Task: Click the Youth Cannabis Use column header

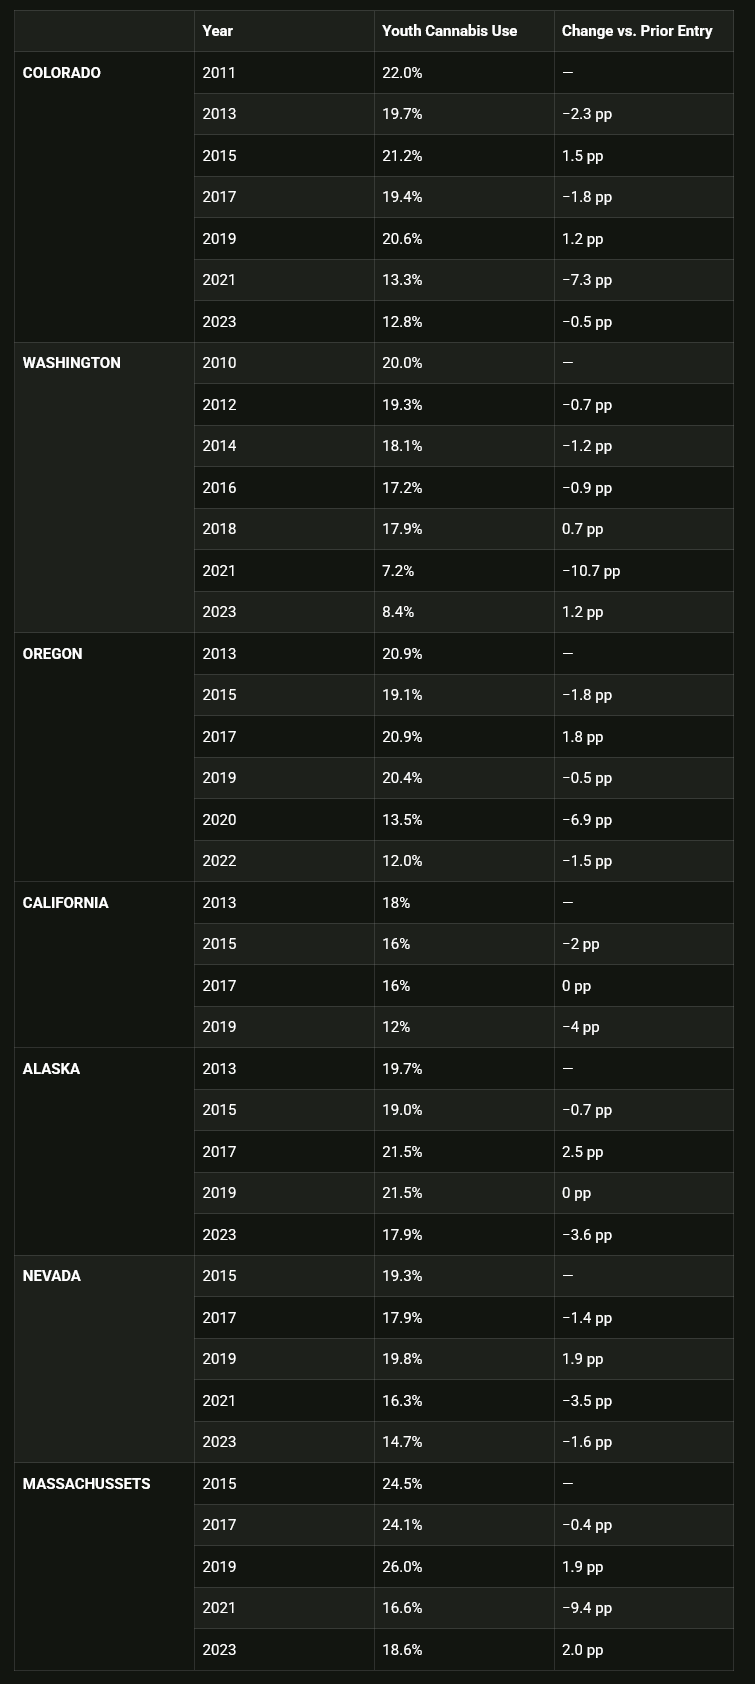Action: point(450,31)
